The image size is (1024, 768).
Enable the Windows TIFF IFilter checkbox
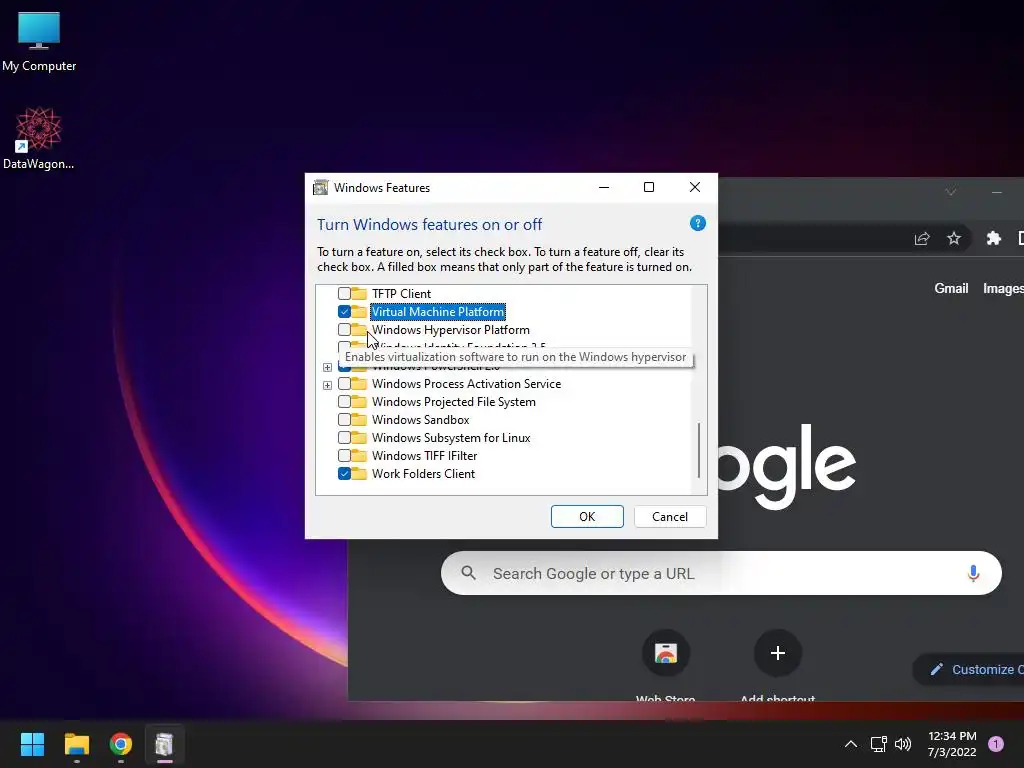click(344, 456)
